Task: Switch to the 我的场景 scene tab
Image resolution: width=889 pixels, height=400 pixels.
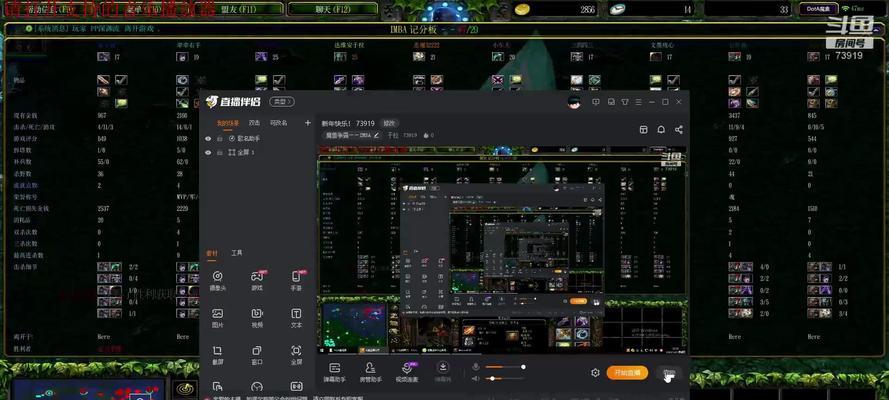Action: (x=228, y=123)
